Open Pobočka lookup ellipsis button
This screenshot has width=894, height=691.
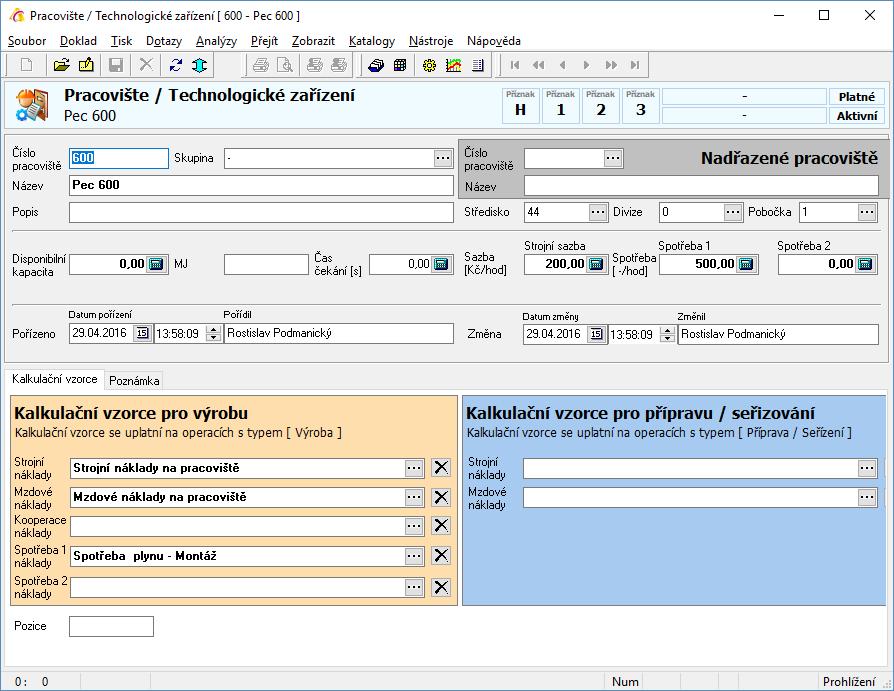[867, 212]
